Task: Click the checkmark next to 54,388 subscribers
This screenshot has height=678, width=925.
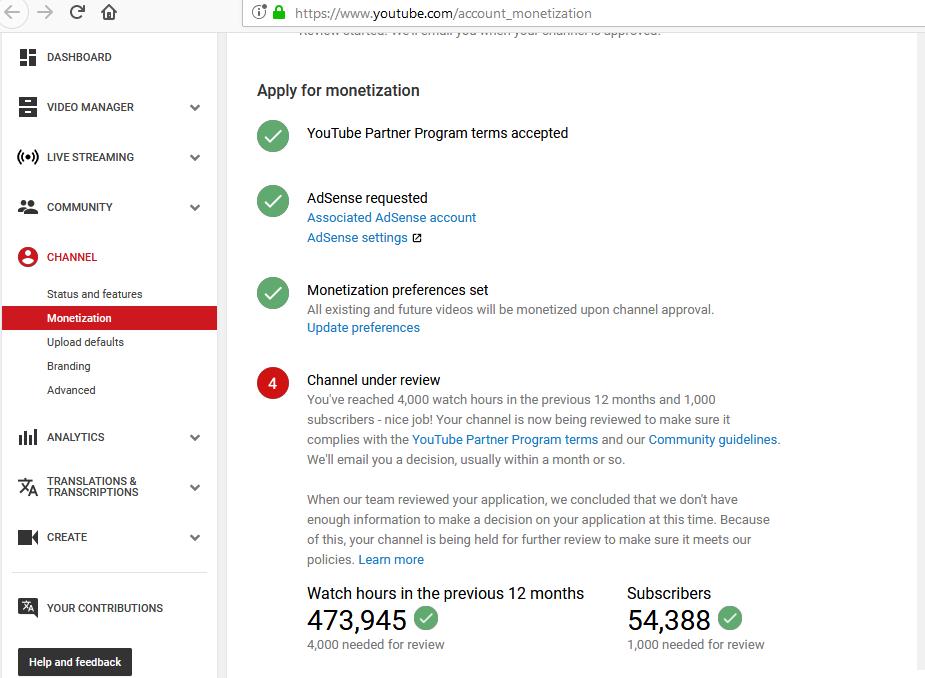Action: coord(730,618)
